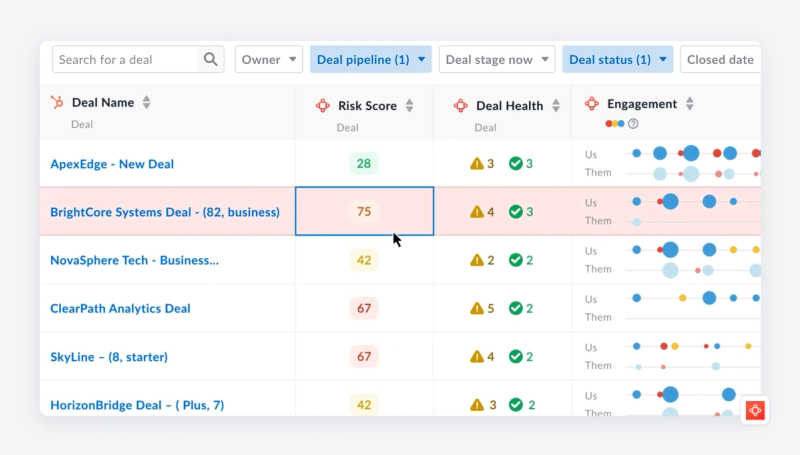The image size is (800, 455).
Task: Sort by Engagement column arrows
Action: (x=690, y=104)
